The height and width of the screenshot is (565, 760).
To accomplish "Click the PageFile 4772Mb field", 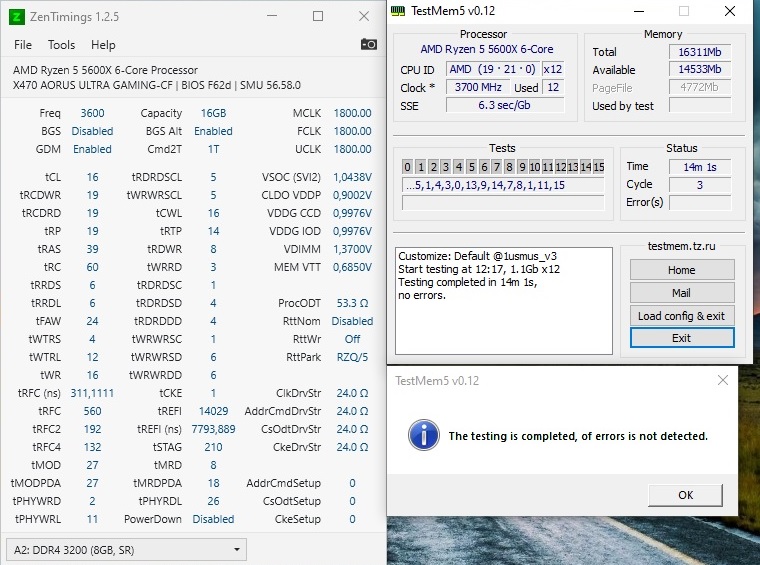I will (x=699, y=87).
